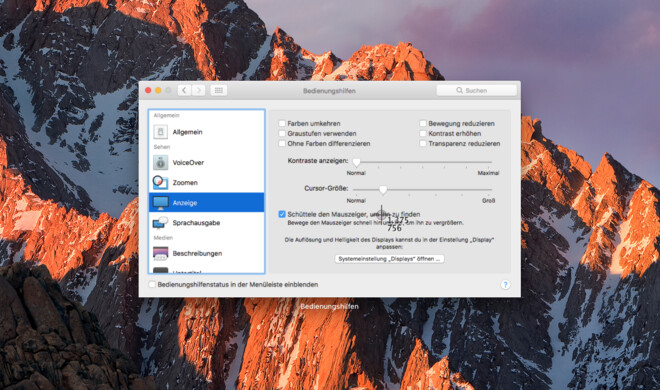Viewport: 660px width, 390px height.
Task: Close the window with the red button
Action: click(x=148, y=90)
